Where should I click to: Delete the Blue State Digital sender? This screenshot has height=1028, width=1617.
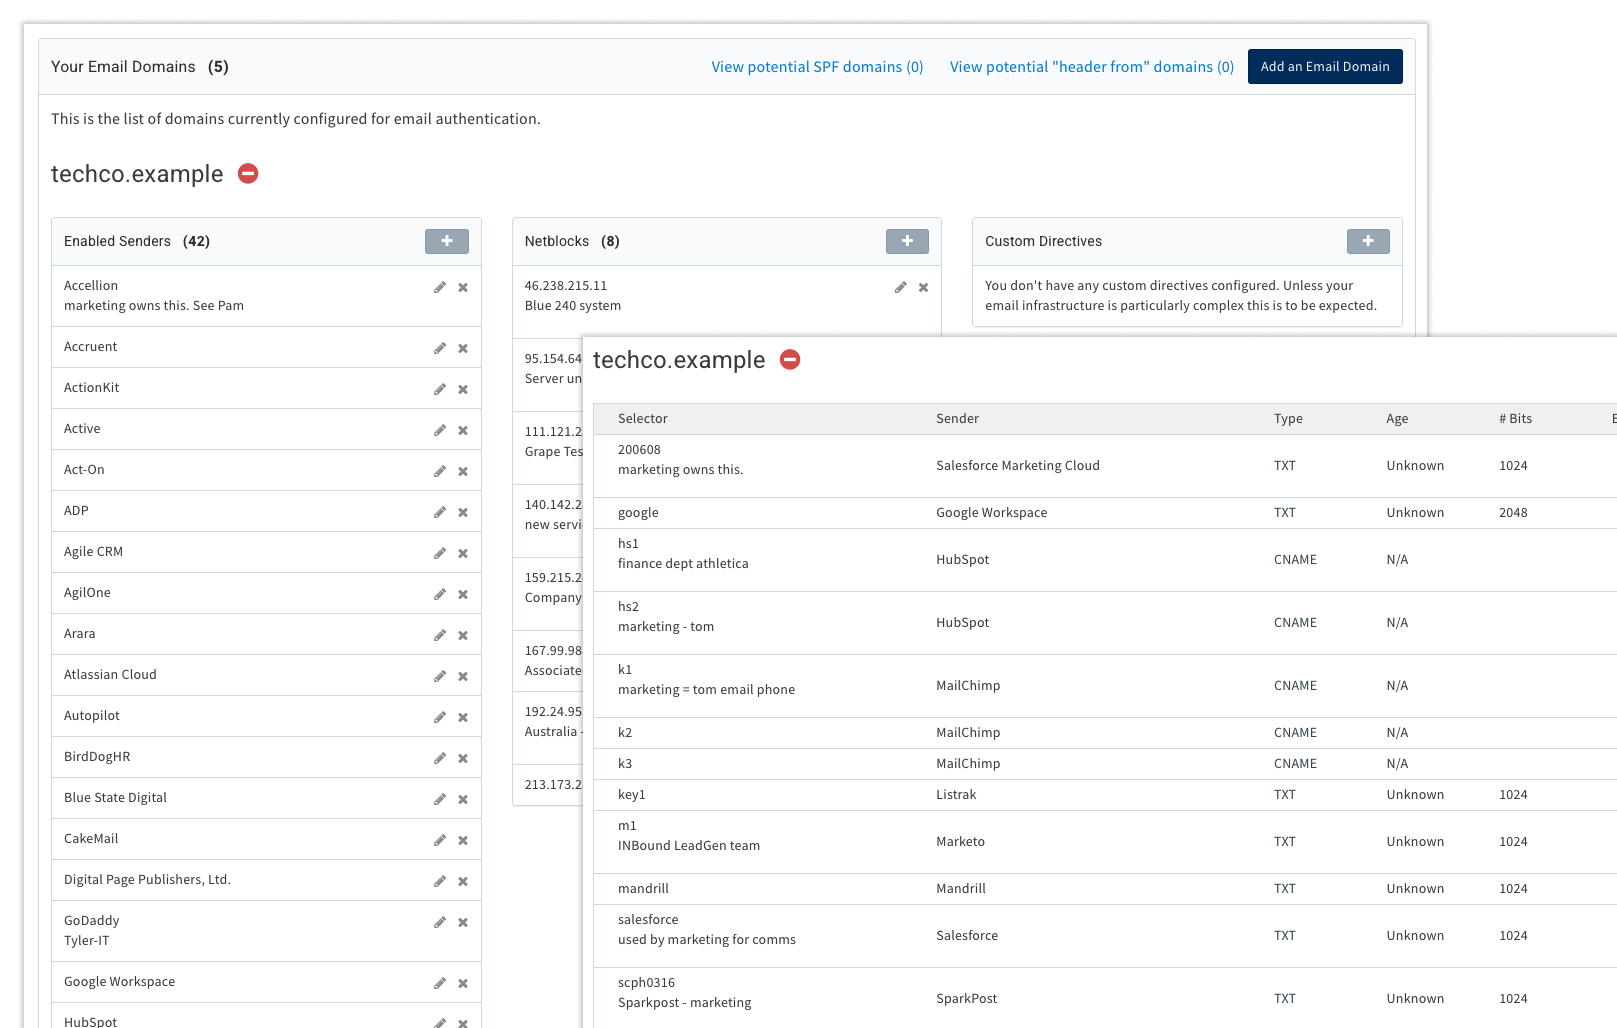coord(463,799)
